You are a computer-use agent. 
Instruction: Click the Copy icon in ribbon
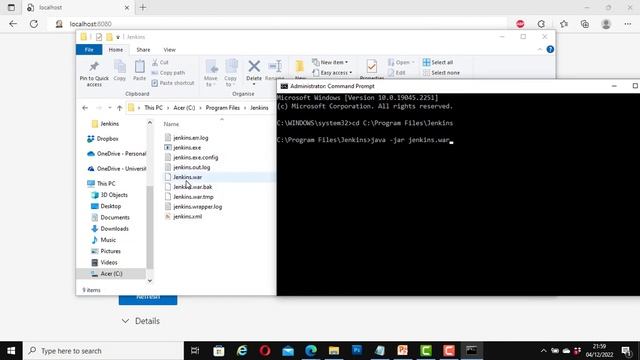point(120,70)
